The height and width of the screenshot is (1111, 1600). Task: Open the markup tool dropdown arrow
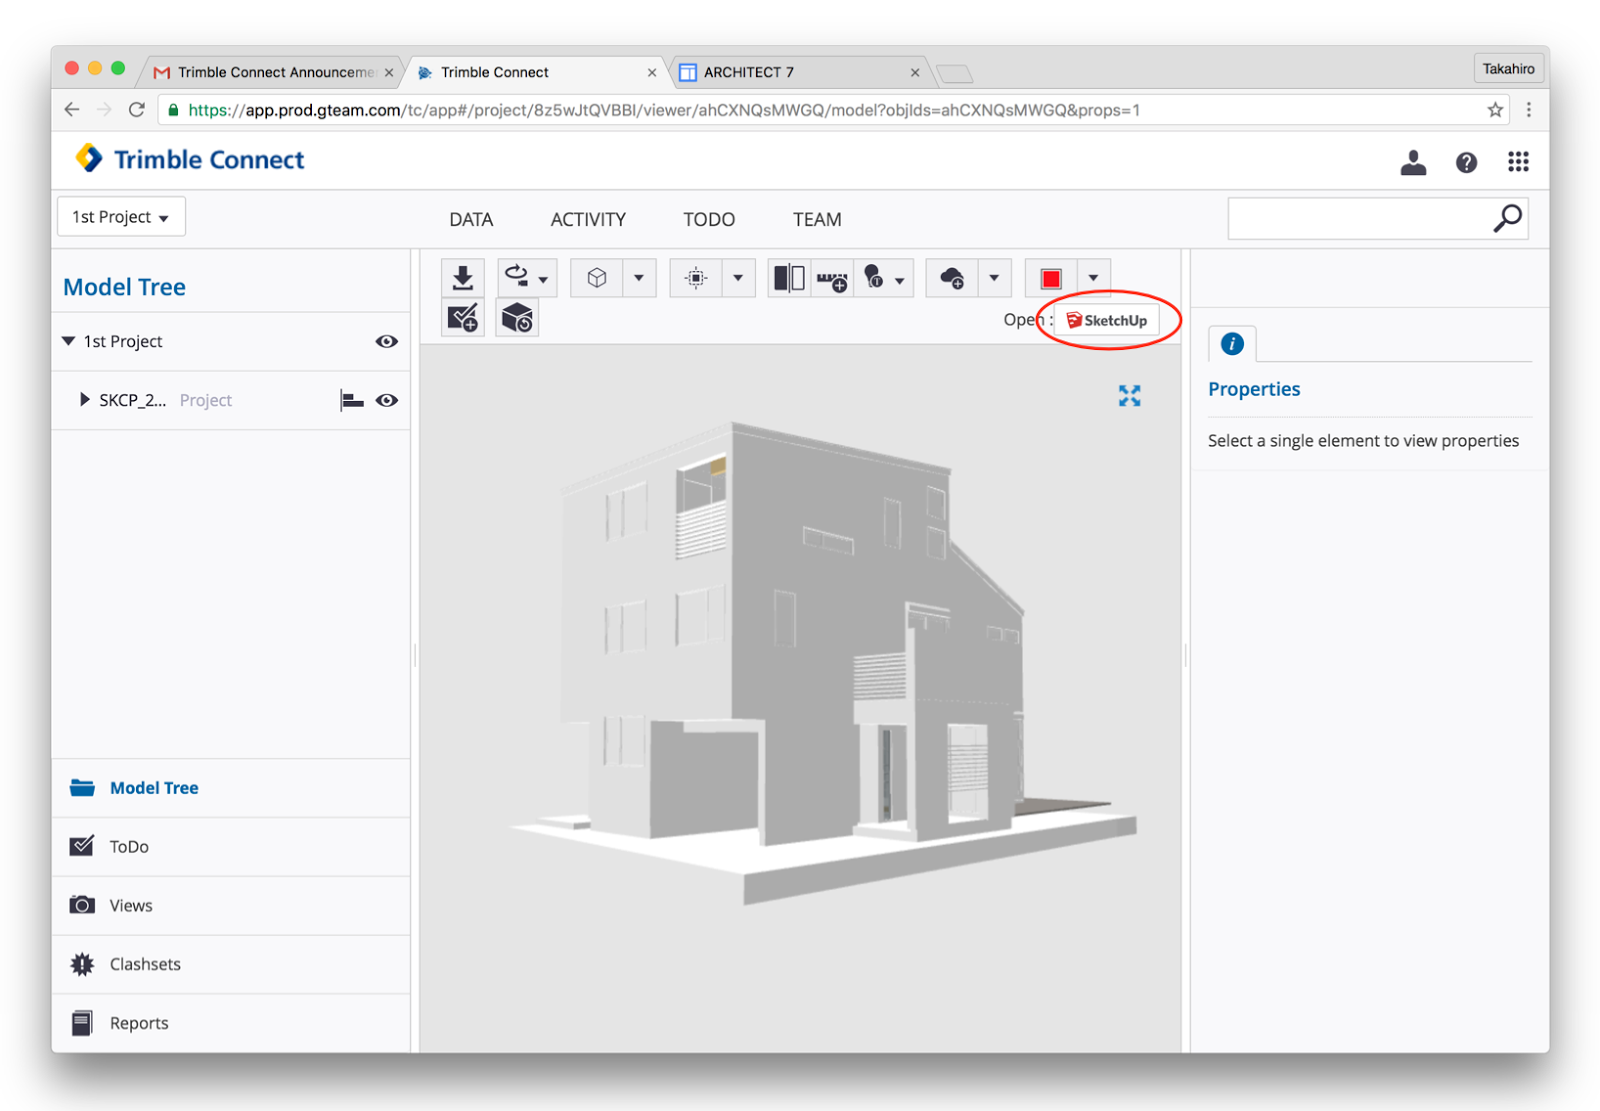click(900, 280)
